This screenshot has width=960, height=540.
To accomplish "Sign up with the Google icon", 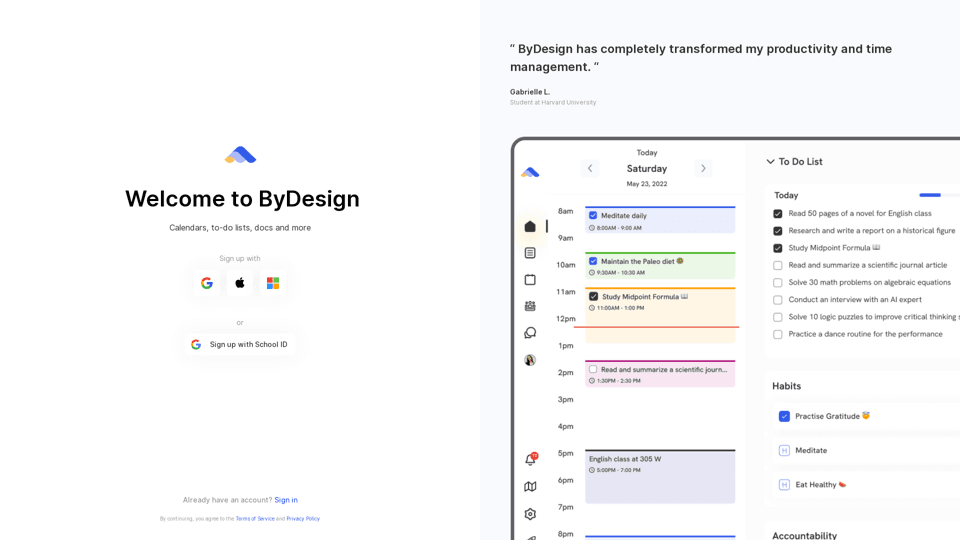I will pyautogui.click(x=207, y=283).
